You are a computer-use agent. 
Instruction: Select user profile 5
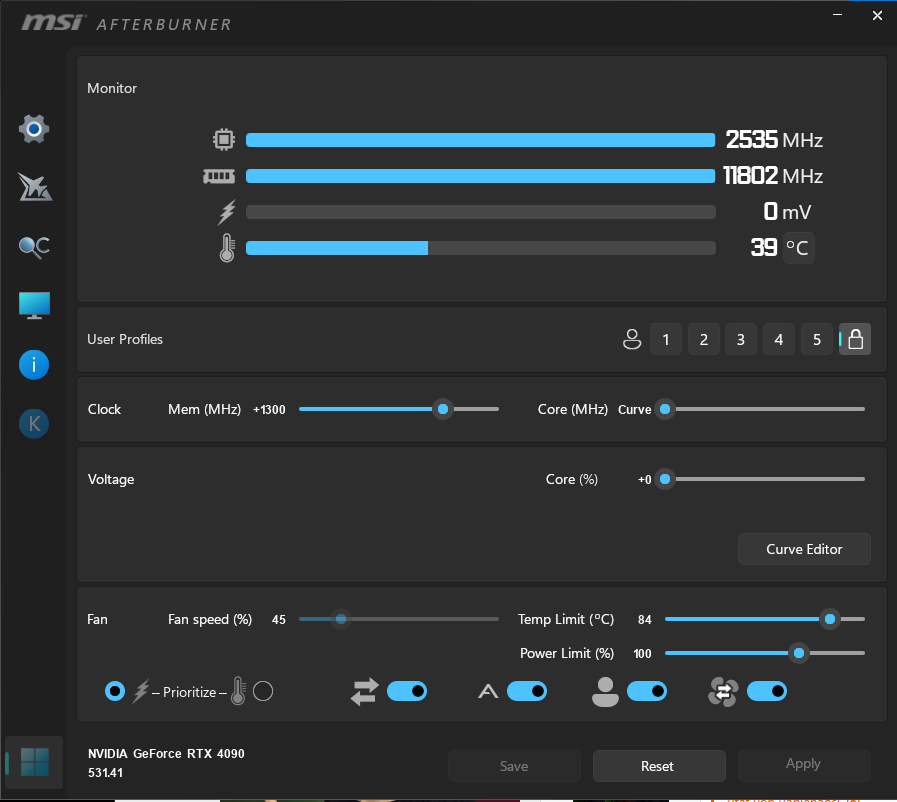(x=817, y=339)
